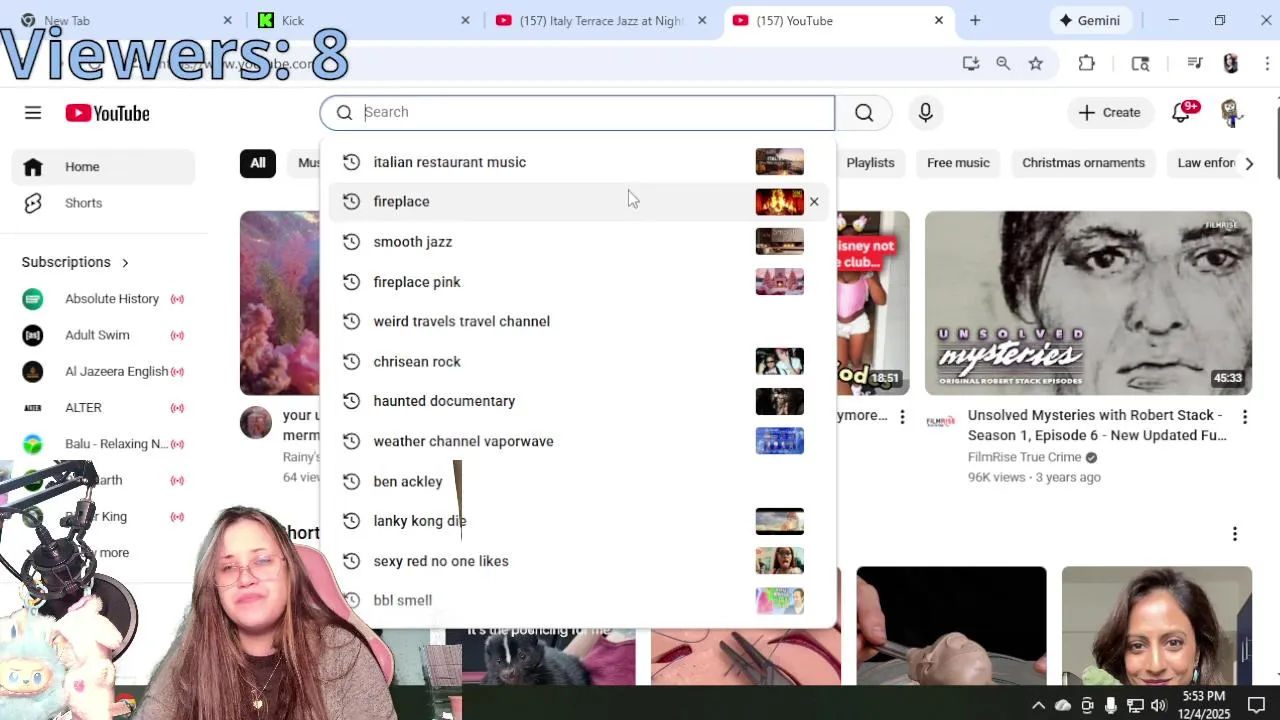Click the install app icon in address bar
The height and width of the screenshot is (720, 1280).
[970, 63]
